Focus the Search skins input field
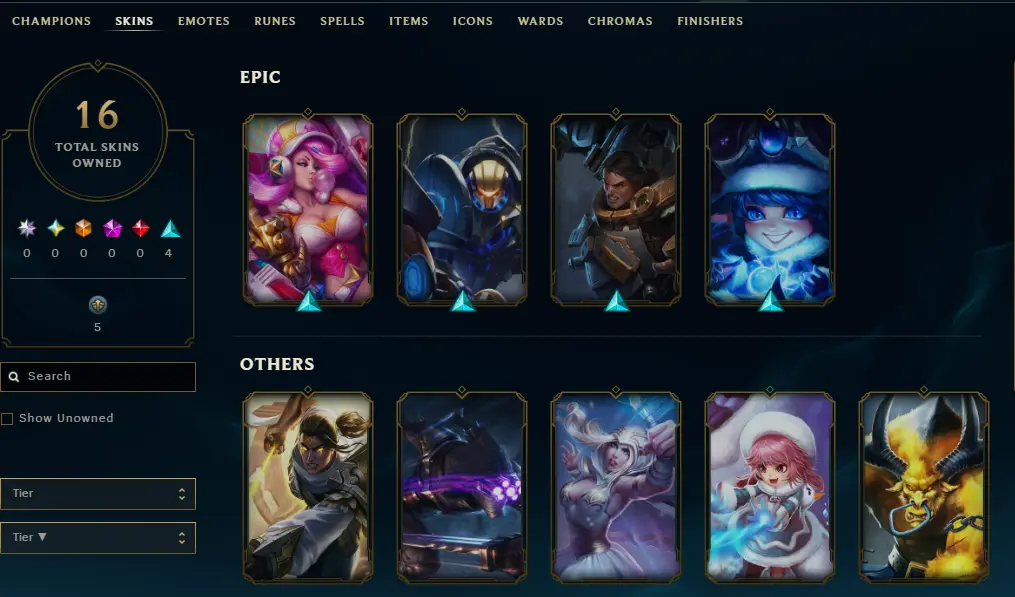 click(x=98, y=376)
